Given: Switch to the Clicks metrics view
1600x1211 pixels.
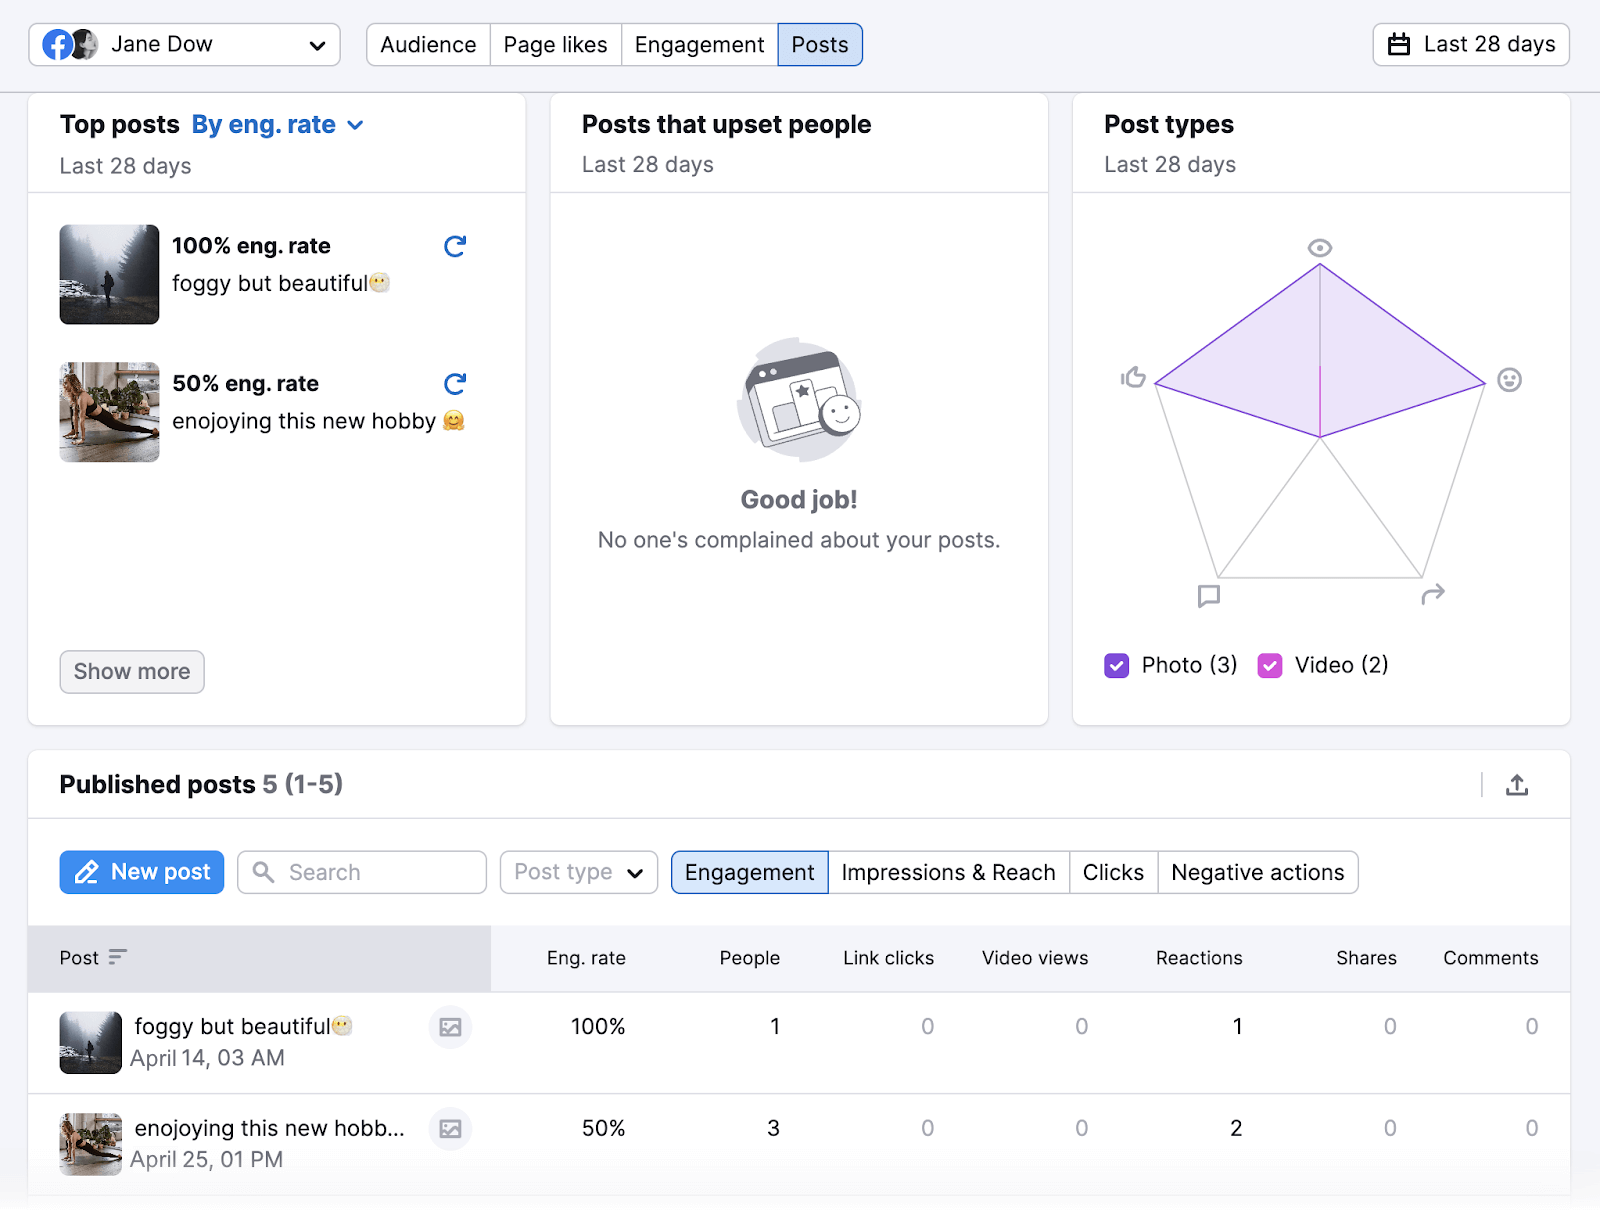Looking at the screenshot, I should 1112,872.
